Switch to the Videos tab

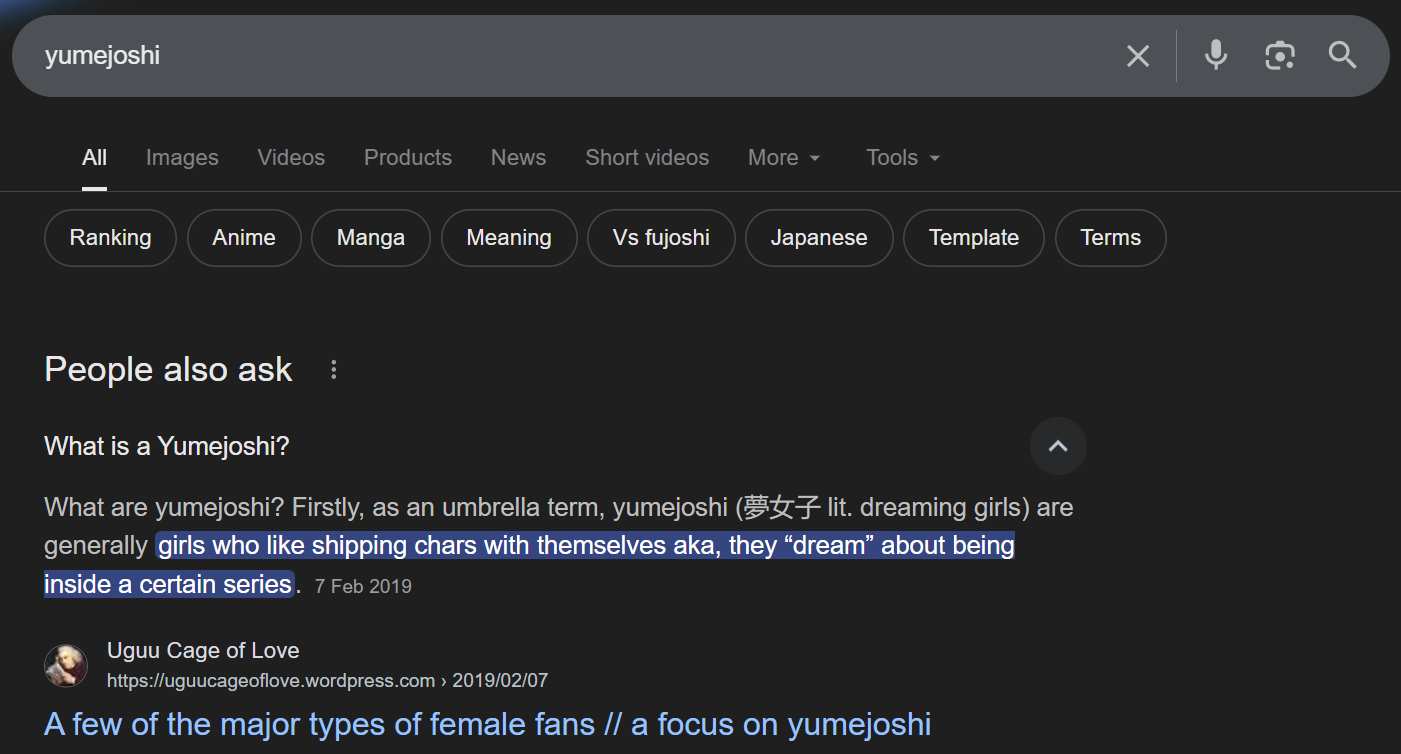(x=291, y=158)
